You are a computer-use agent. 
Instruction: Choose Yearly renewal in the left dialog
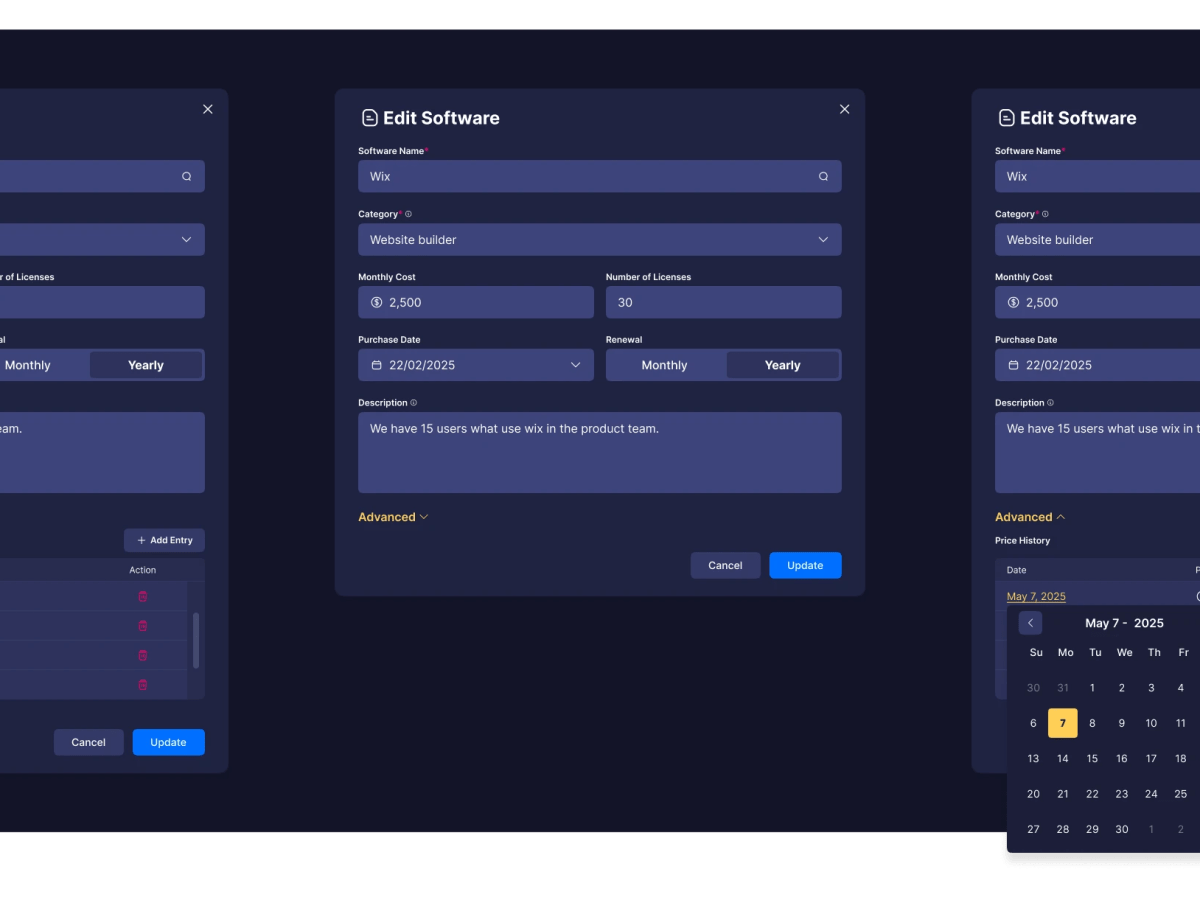click(x=146, y=365)
